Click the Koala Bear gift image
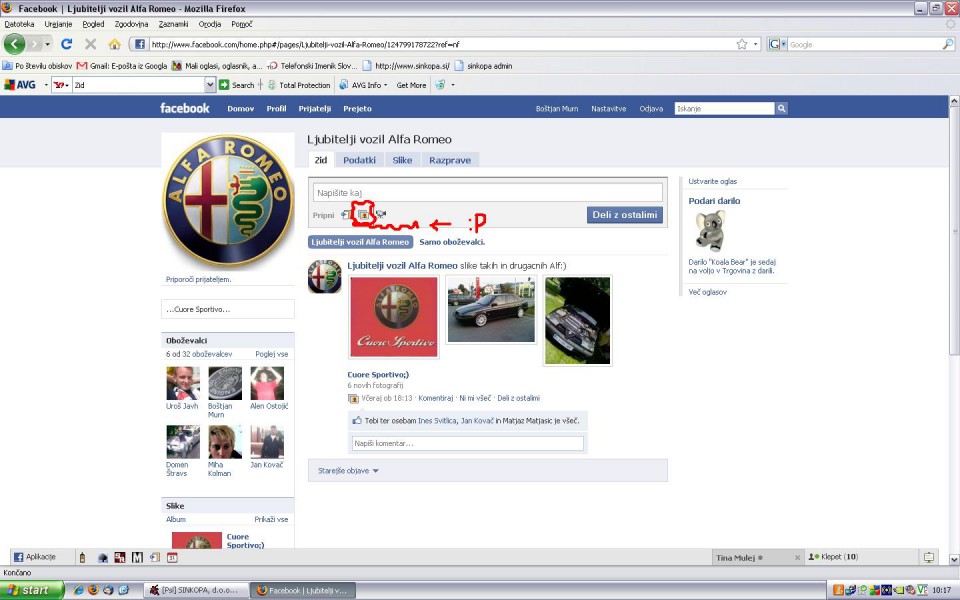960x600 pixels. (x=710, y=231)
